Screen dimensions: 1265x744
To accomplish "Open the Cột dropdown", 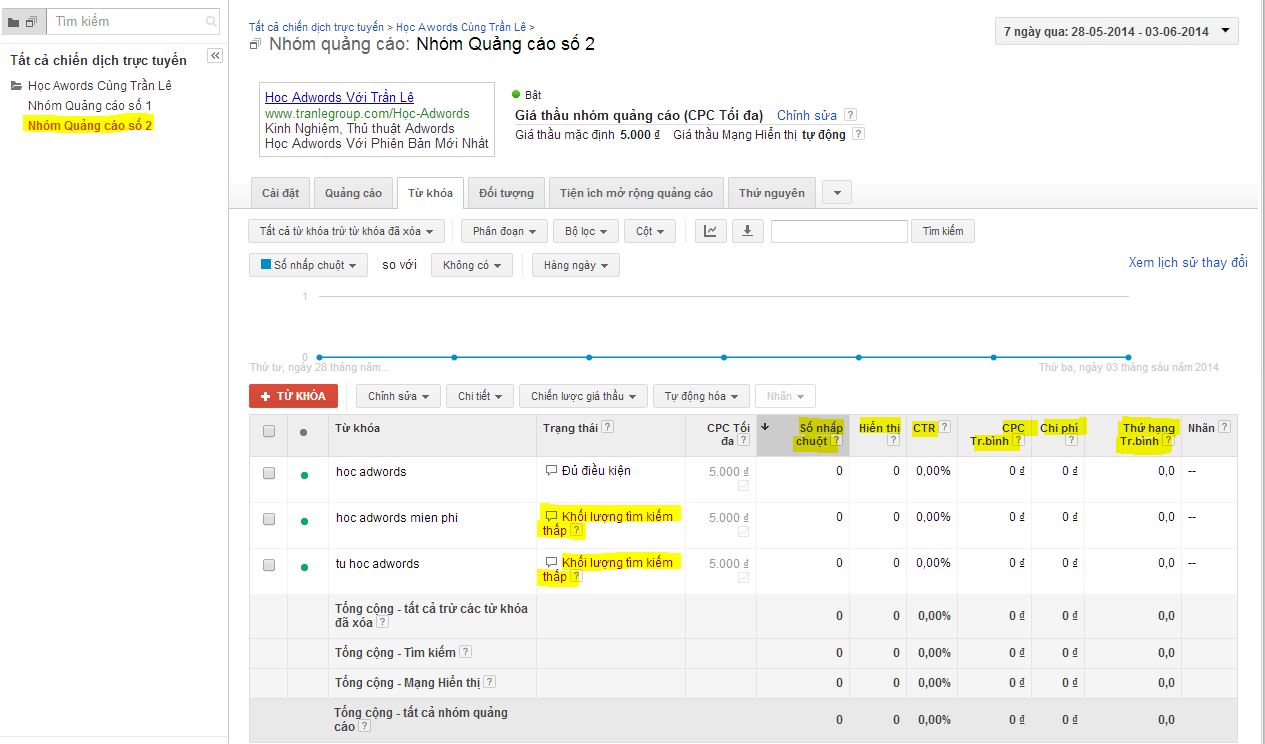I will pyautogui.click(x=650, y=232).
